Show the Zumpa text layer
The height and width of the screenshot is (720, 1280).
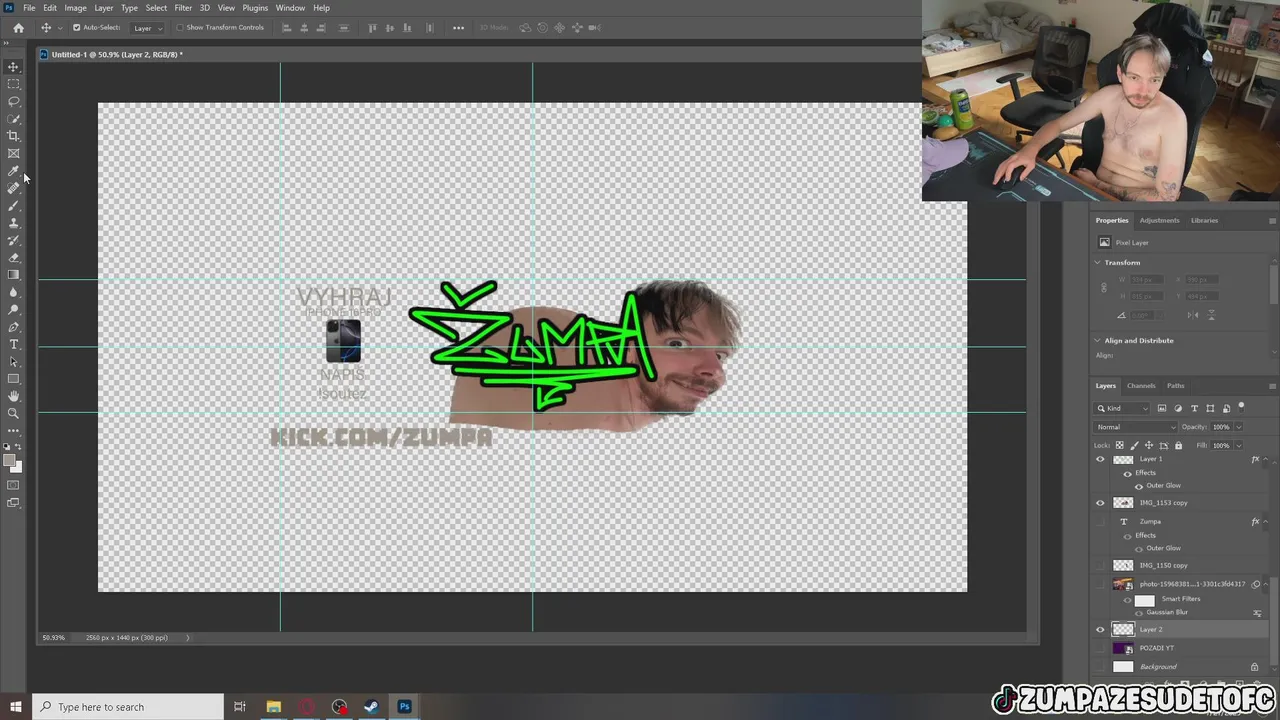coord(1100,521)
